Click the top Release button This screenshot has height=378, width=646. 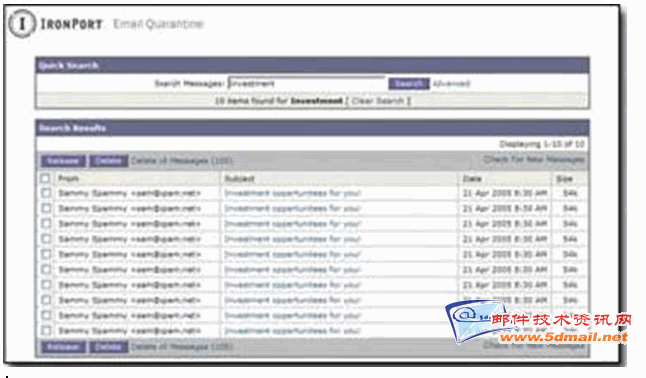tap(63, 160)
